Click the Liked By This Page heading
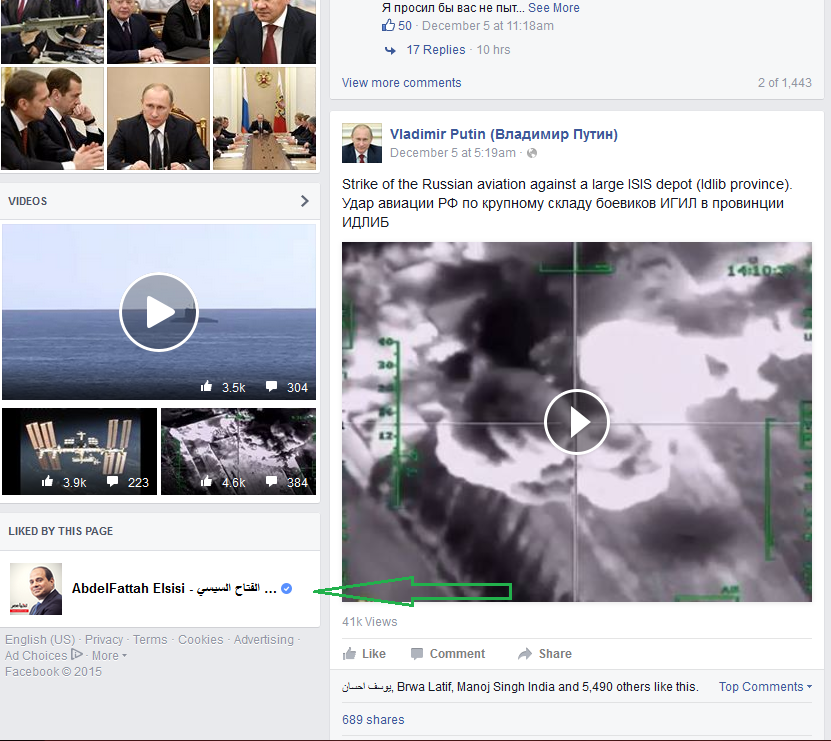The width and height of the screenshot is (831, 741). (x=60, y=531)
